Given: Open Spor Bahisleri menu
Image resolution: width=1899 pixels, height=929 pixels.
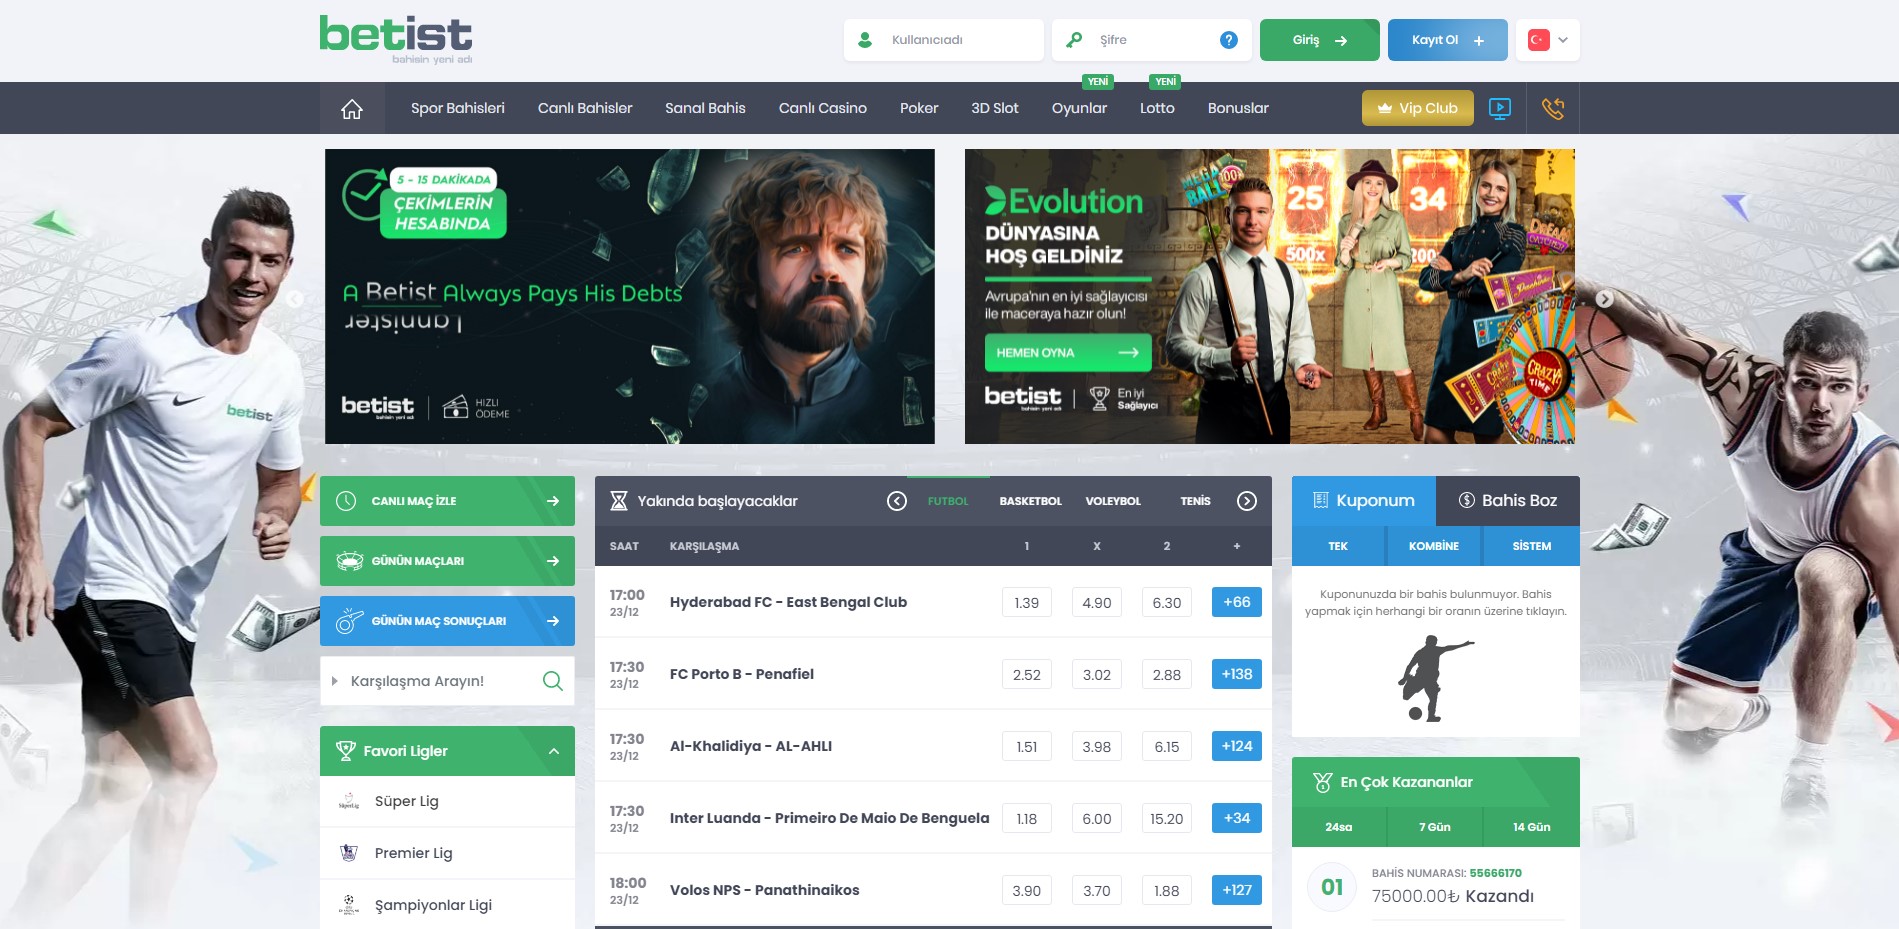Looking at the screenshot, I should pos(458,108).
